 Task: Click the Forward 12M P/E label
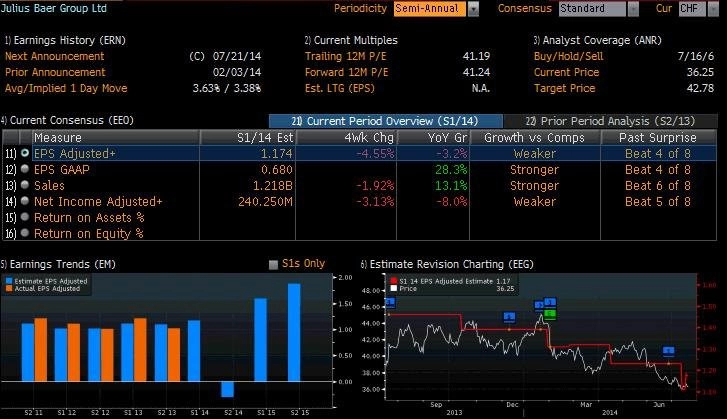click(x=346, y=72)
